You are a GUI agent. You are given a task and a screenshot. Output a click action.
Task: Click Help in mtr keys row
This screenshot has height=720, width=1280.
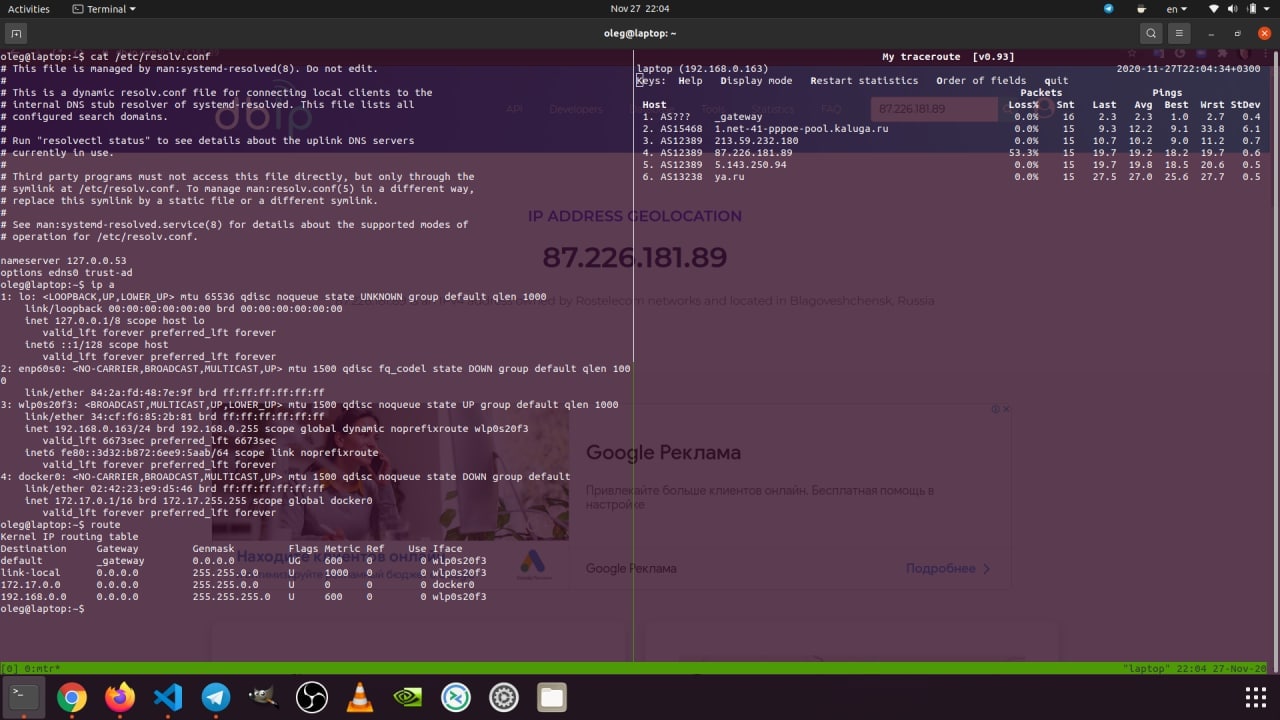pyautogui.click(x=690, y=81)
